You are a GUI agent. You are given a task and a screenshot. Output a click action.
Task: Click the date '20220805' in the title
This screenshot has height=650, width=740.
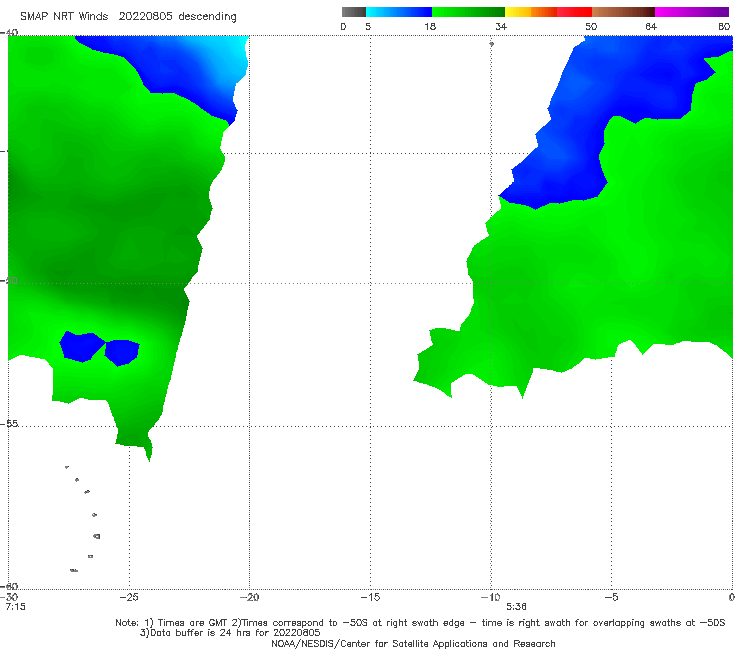[x=145, y=16]
